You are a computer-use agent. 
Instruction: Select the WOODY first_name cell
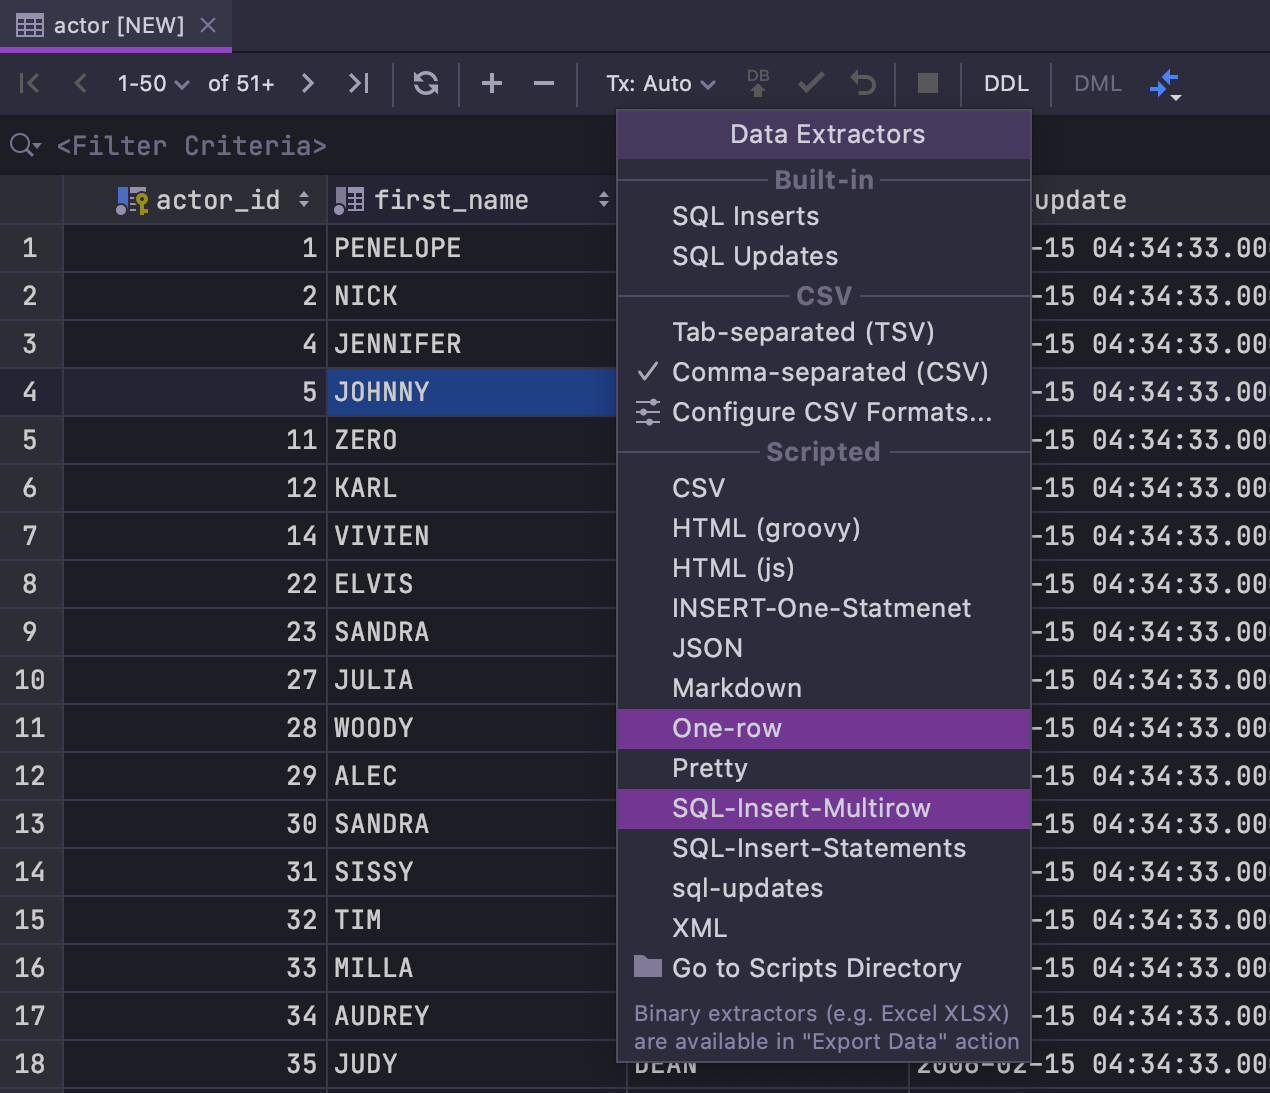[x=472, y=728]
